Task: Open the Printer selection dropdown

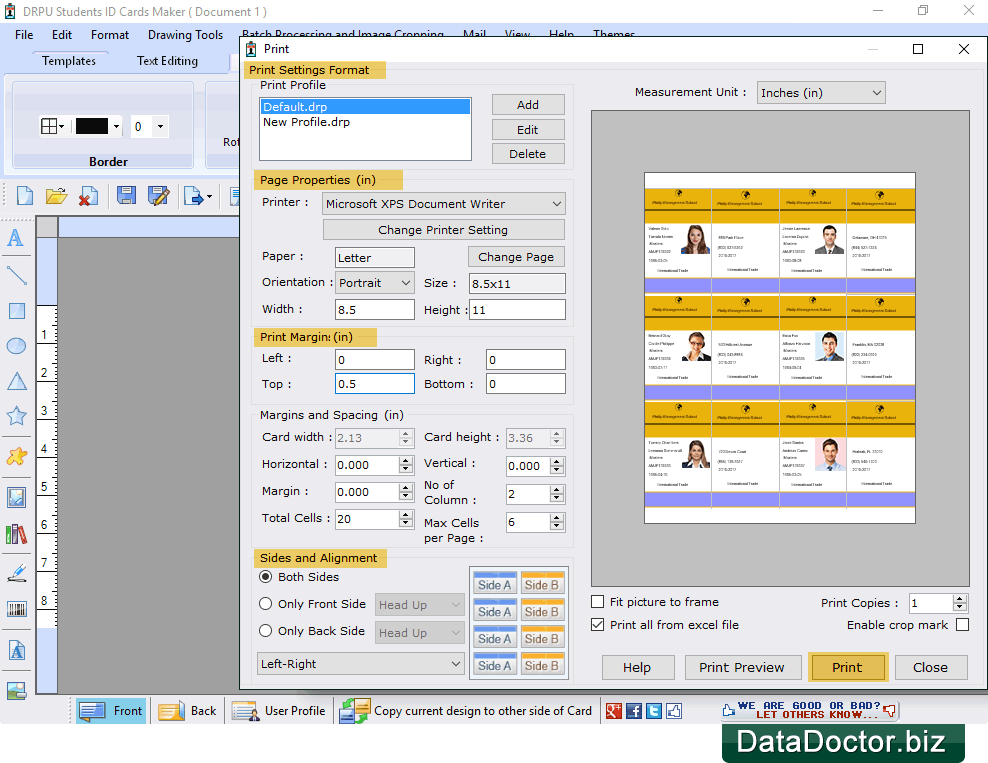Action: [x=444, y=204]
